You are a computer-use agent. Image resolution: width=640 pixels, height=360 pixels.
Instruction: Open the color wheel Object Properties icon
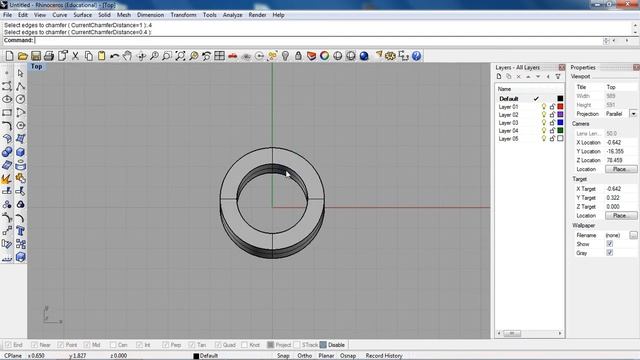click(324, 56)
